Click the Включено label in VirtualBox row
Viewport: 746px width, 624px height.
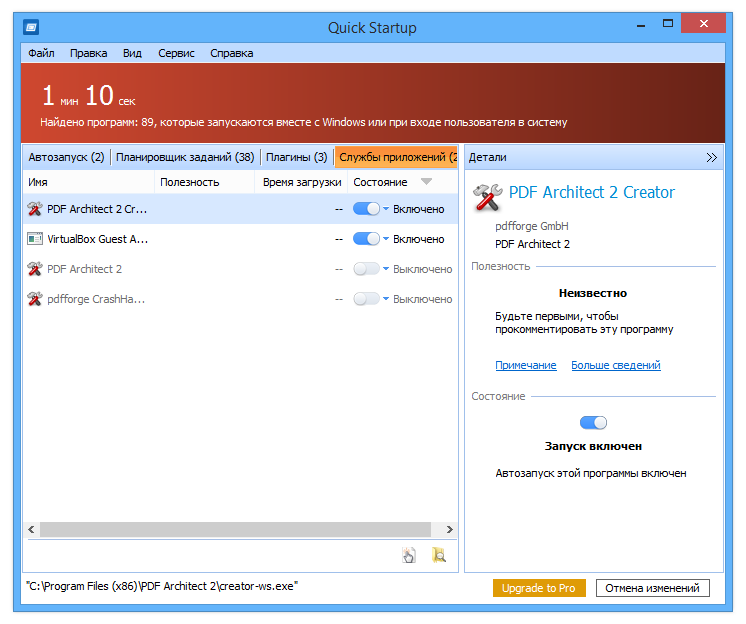coord(419,239)
